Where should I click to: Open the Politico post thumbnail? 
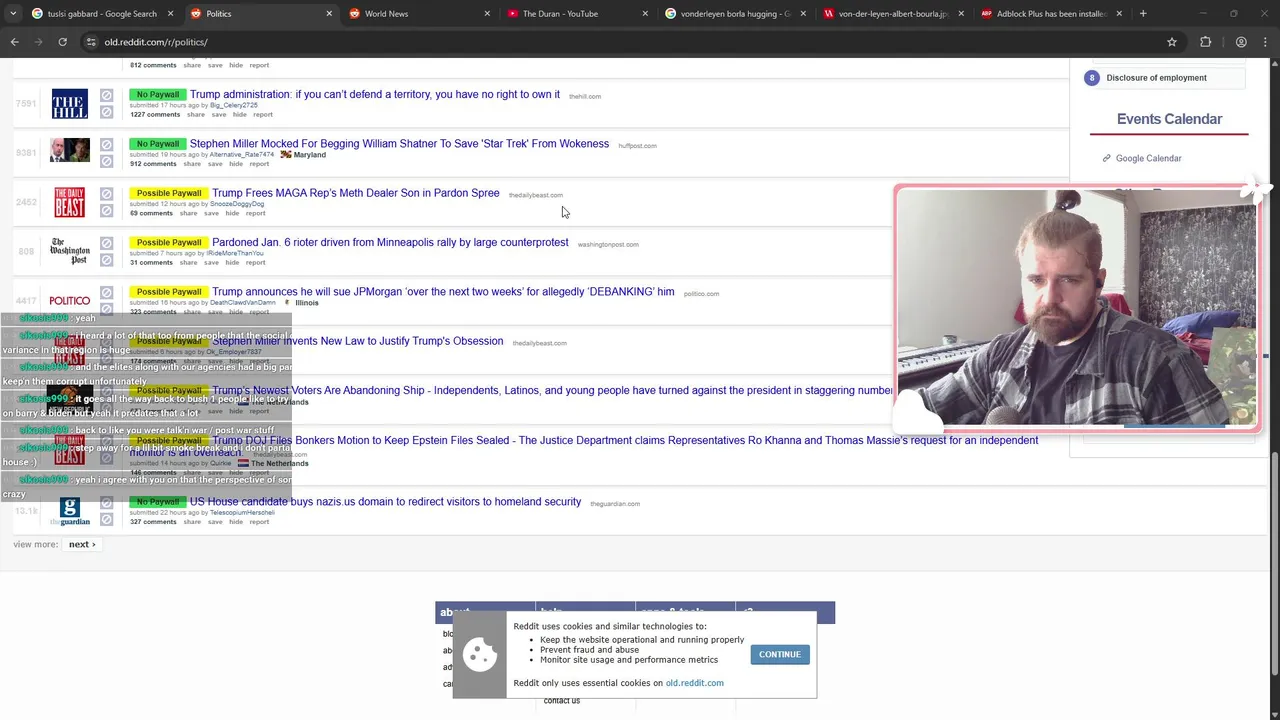click(x=69, y=300)
